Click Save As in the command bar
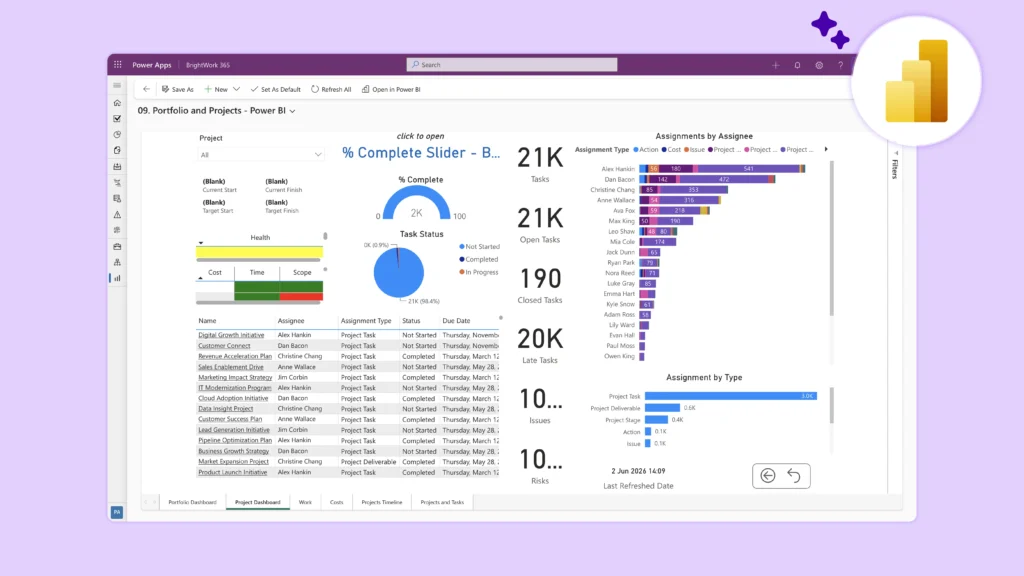1024x576 pixels. point(178,89)
